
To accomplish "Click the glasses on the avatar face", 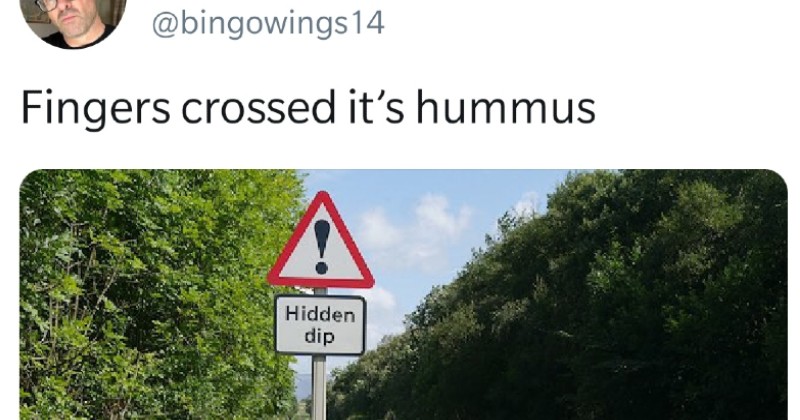I will (x=46, y=5).
